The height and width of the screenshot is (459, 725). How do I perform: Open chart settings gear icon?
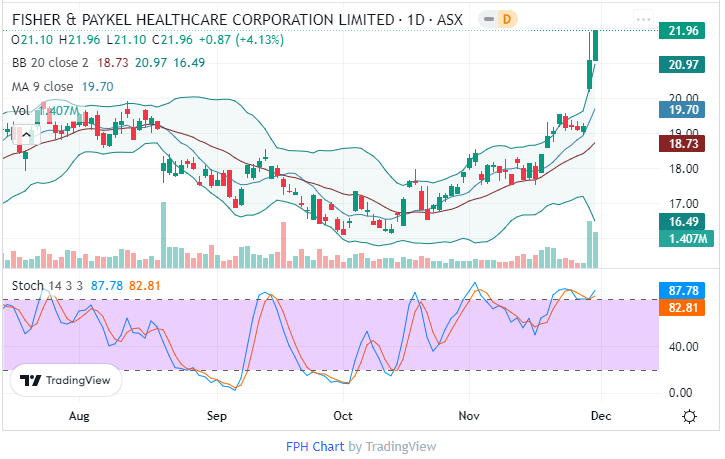pos(689,416)
